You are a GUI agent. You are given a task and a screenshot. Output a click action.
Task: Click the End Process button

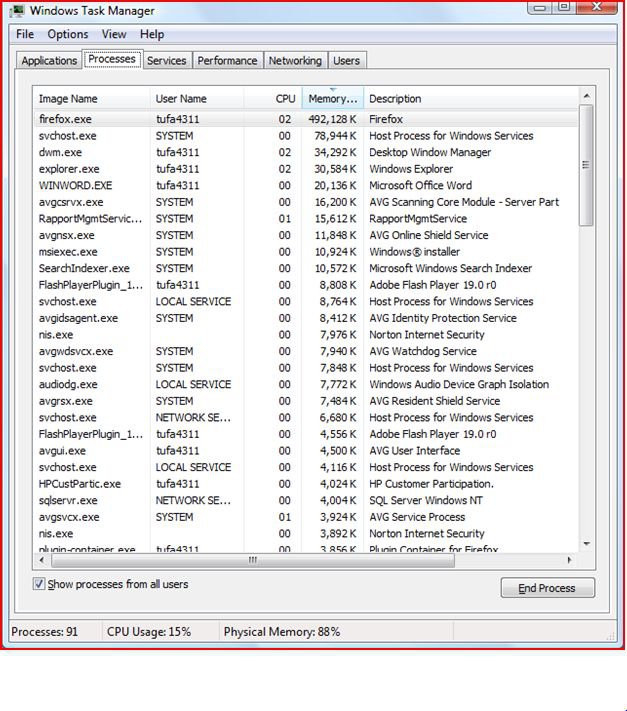click(547, 588)
